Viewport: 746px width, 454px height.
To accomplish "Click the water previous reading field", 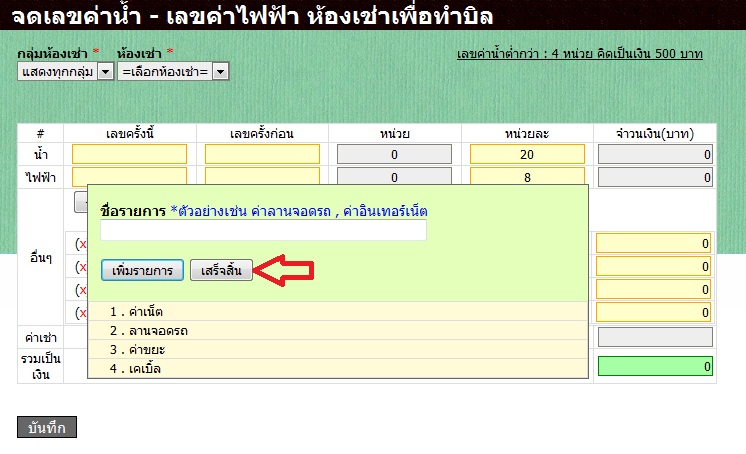I will [262, 154].
